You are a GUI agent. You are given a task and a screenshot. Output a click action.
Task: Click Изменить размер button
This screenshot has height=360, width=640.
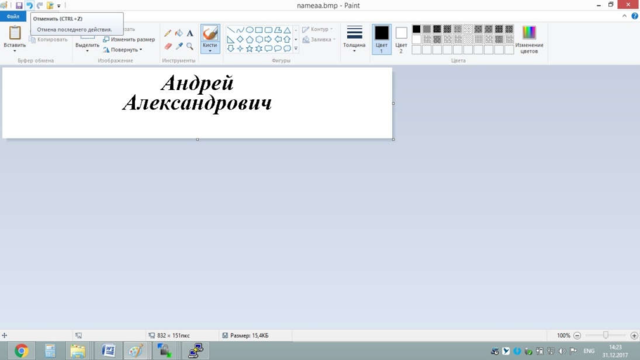click(129, 40)
